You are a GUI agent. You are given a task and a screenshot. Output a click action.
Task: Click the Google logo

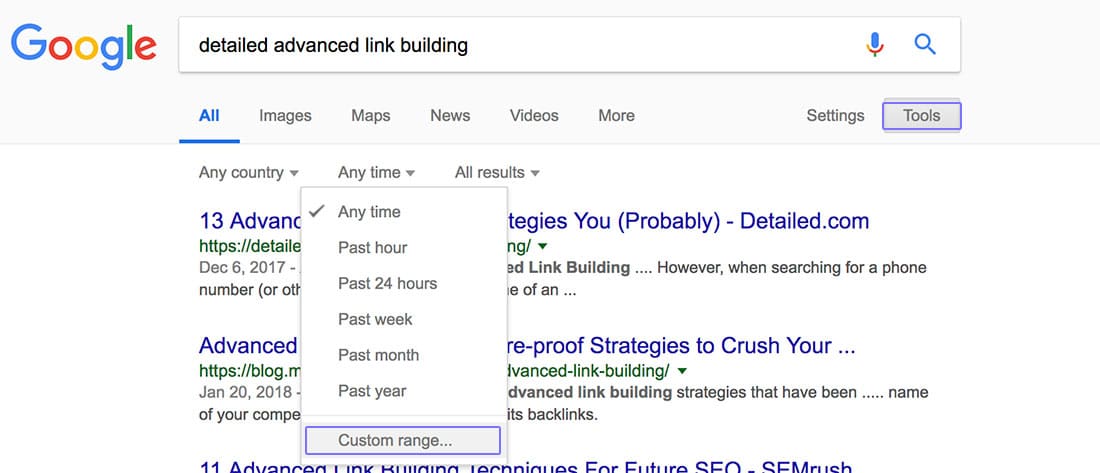coord(83,46)
